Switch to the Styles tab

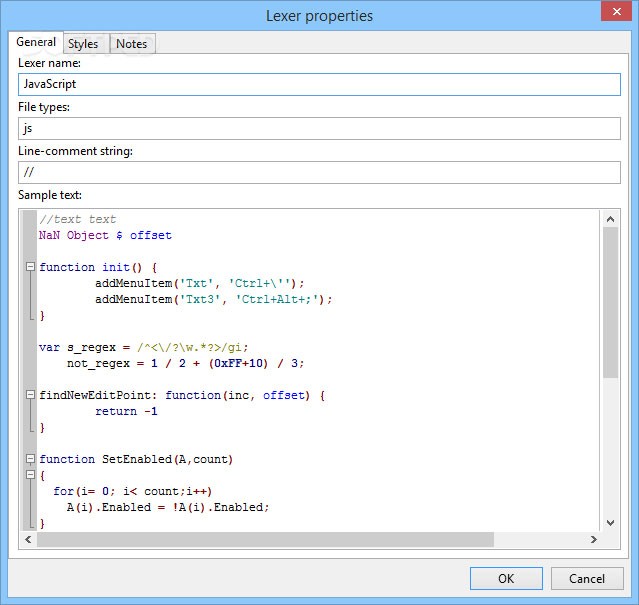(83, 43)
